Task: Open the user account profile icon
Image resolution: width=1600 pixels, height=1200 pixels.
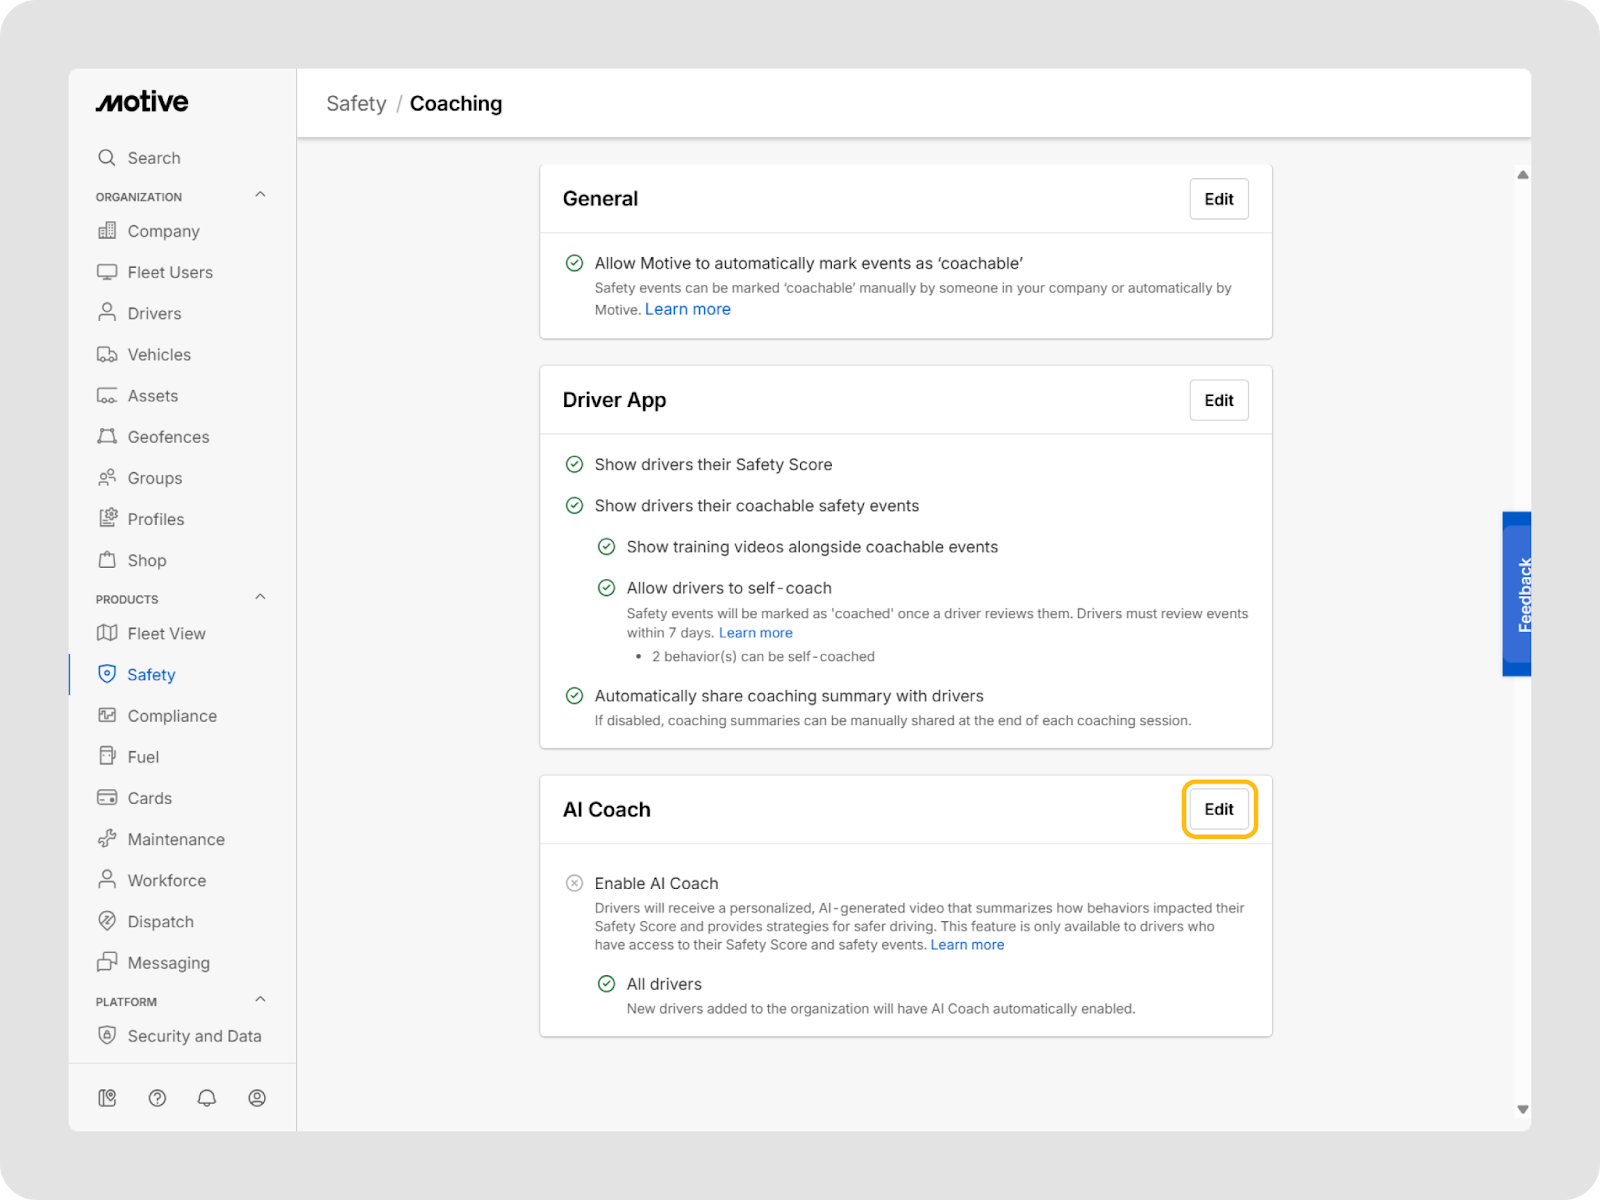Action: pos(257,1098)
